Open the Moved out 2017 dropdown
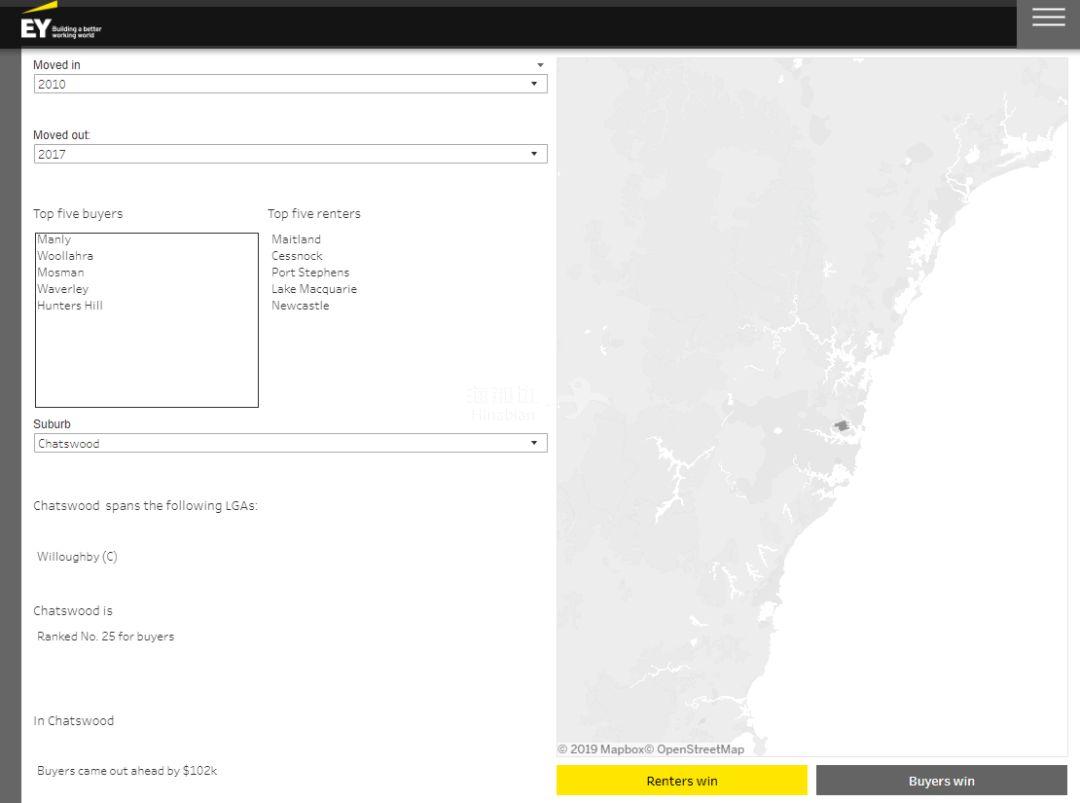Viewport: 1080px width, 803px height. 290,154
